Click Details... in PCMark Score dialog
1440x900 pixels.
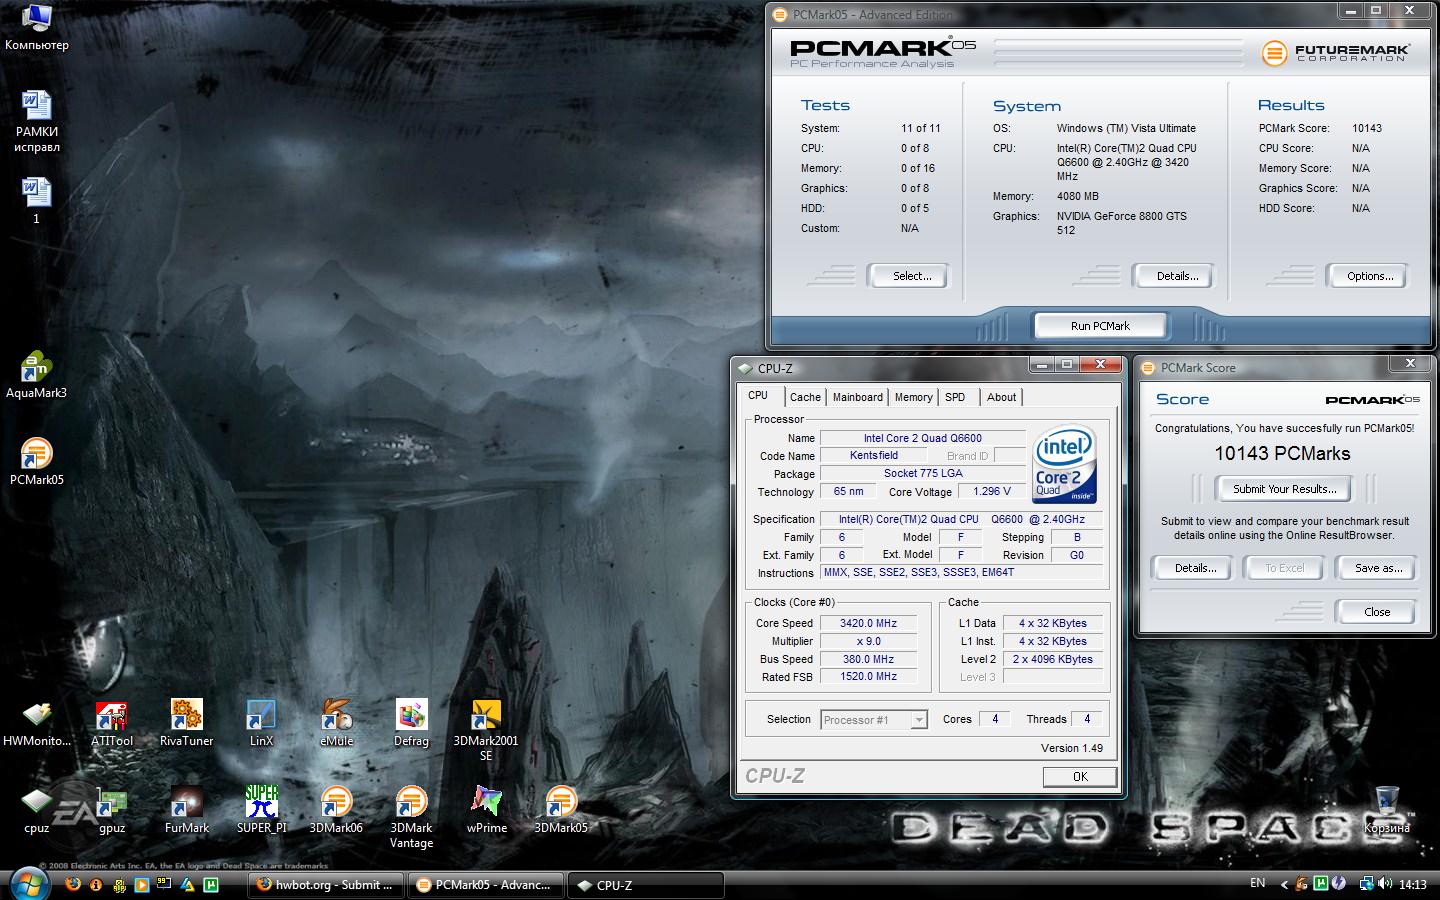click(1192, 568)
